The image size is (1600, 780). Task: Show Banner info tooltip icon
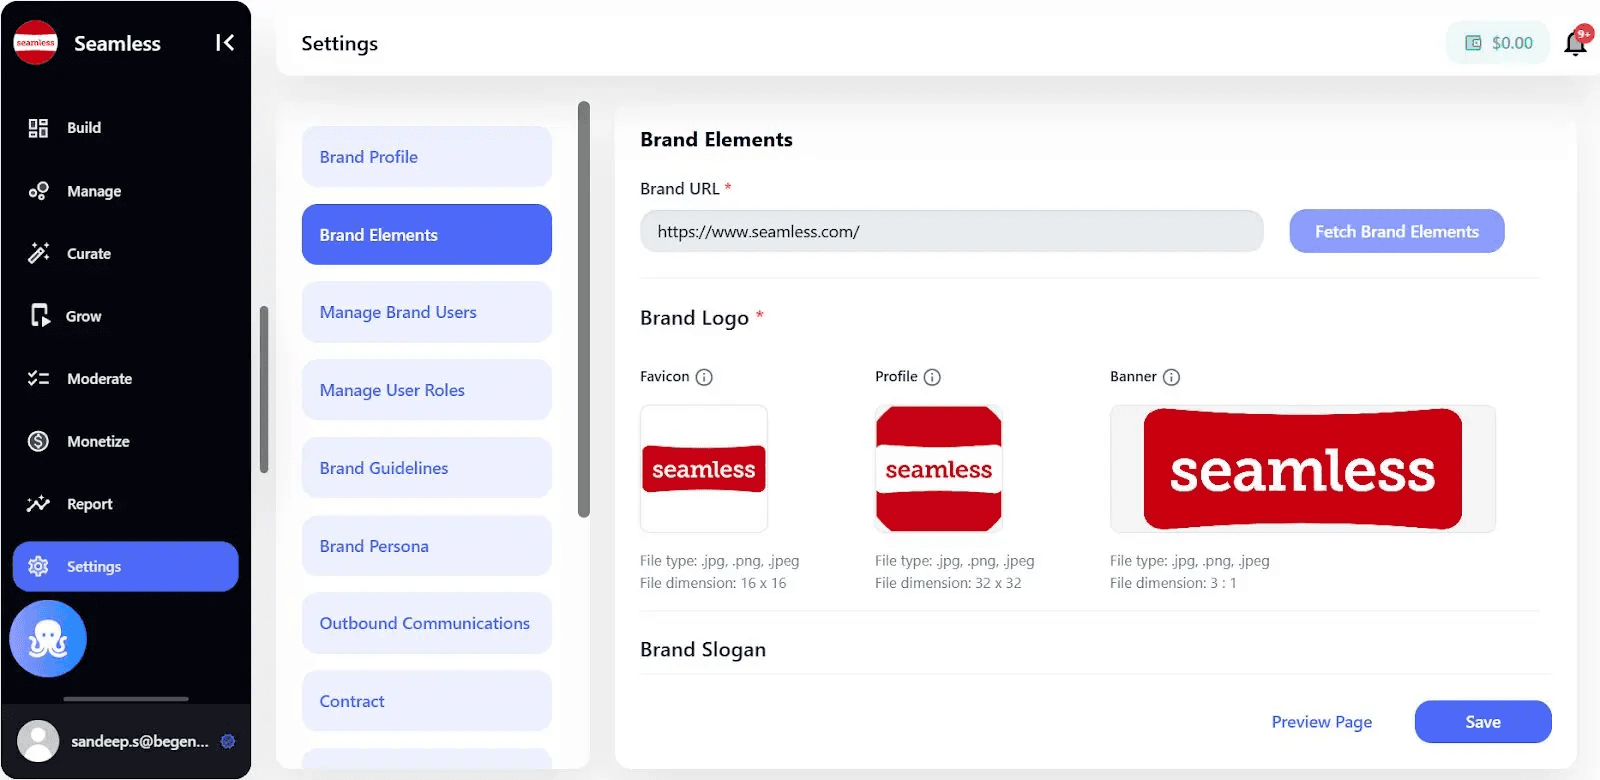[x=1171, y=377]
